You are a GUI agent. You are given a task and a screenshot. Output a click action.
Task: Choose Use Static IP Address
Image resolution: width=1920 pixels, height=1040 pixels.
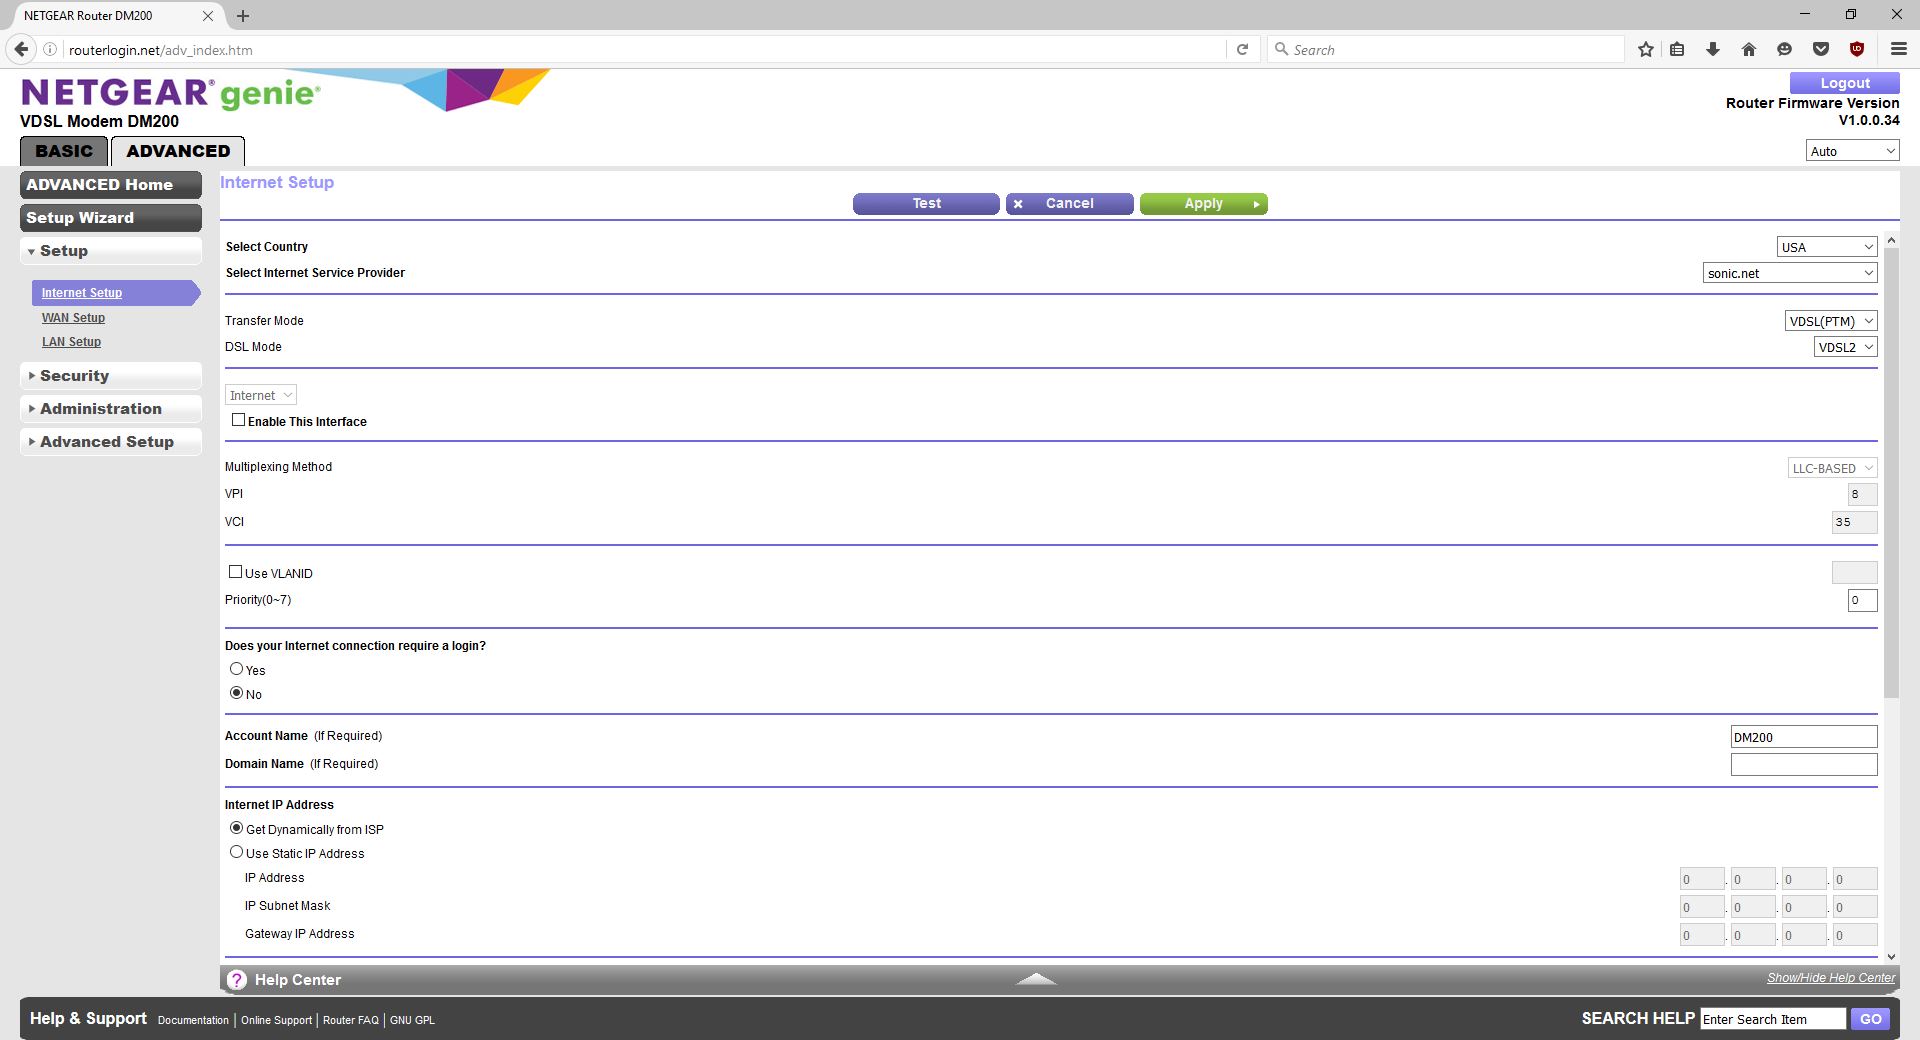[237, 852]
